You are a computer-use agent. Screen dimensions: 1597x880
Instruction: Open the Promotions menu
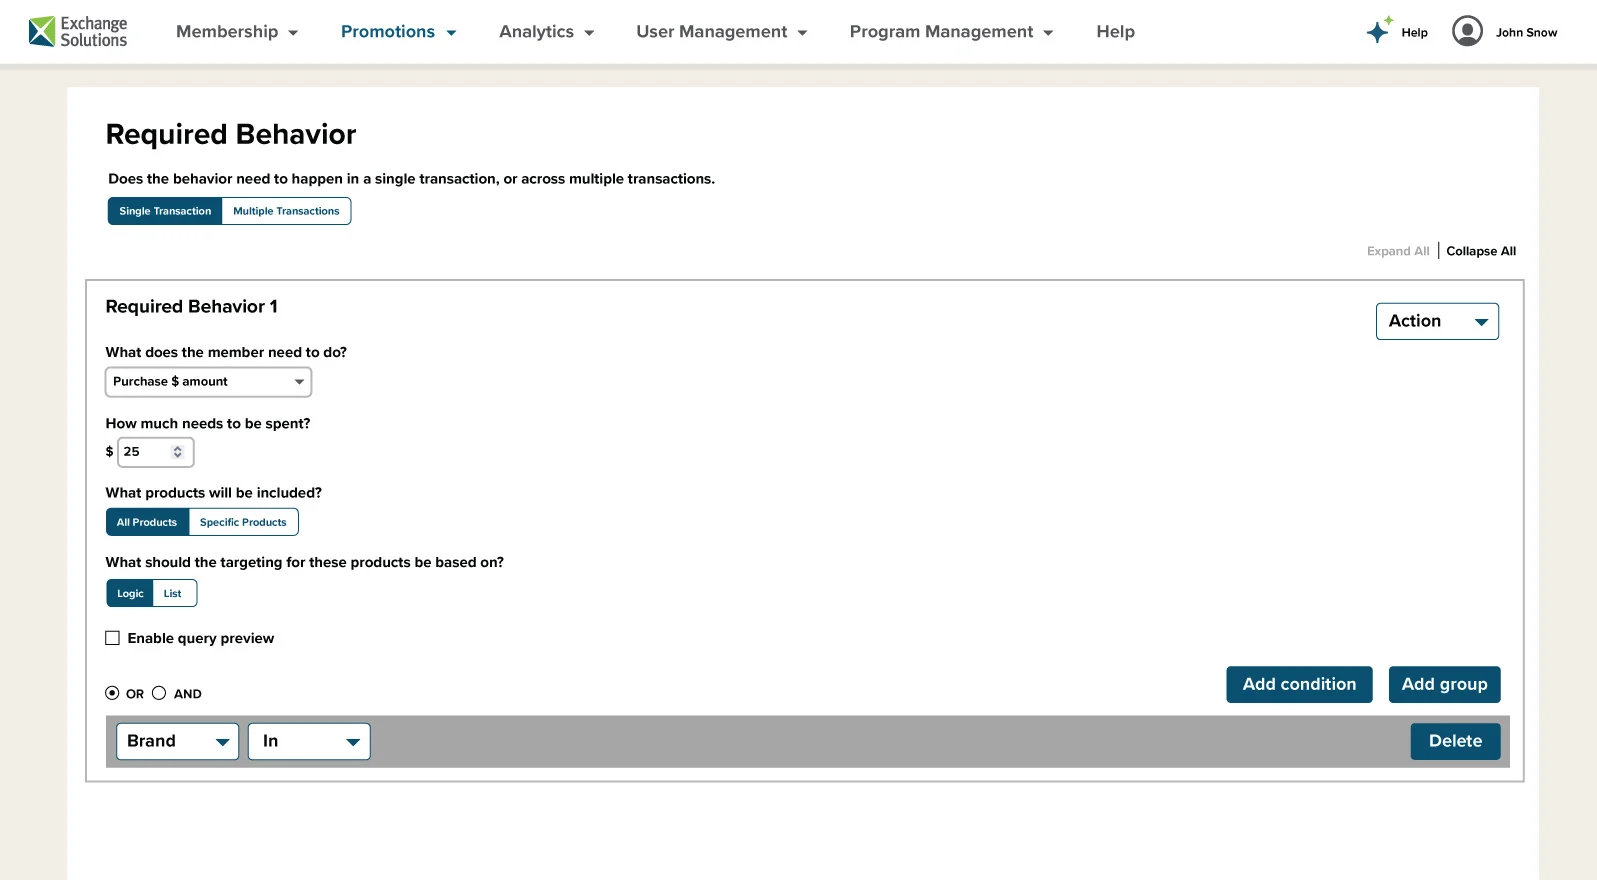(x=398, y=32)
